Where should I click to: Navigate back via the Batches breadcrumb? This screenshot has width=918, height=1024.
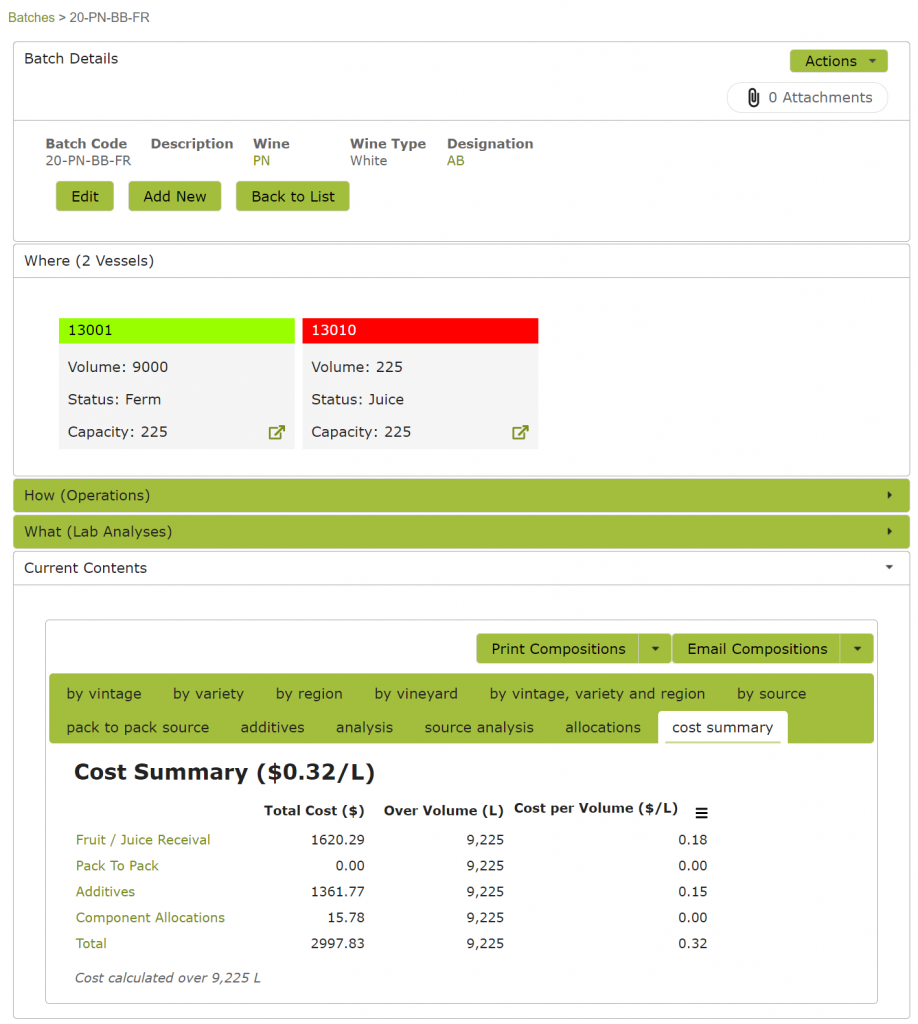tap(31, 17)
